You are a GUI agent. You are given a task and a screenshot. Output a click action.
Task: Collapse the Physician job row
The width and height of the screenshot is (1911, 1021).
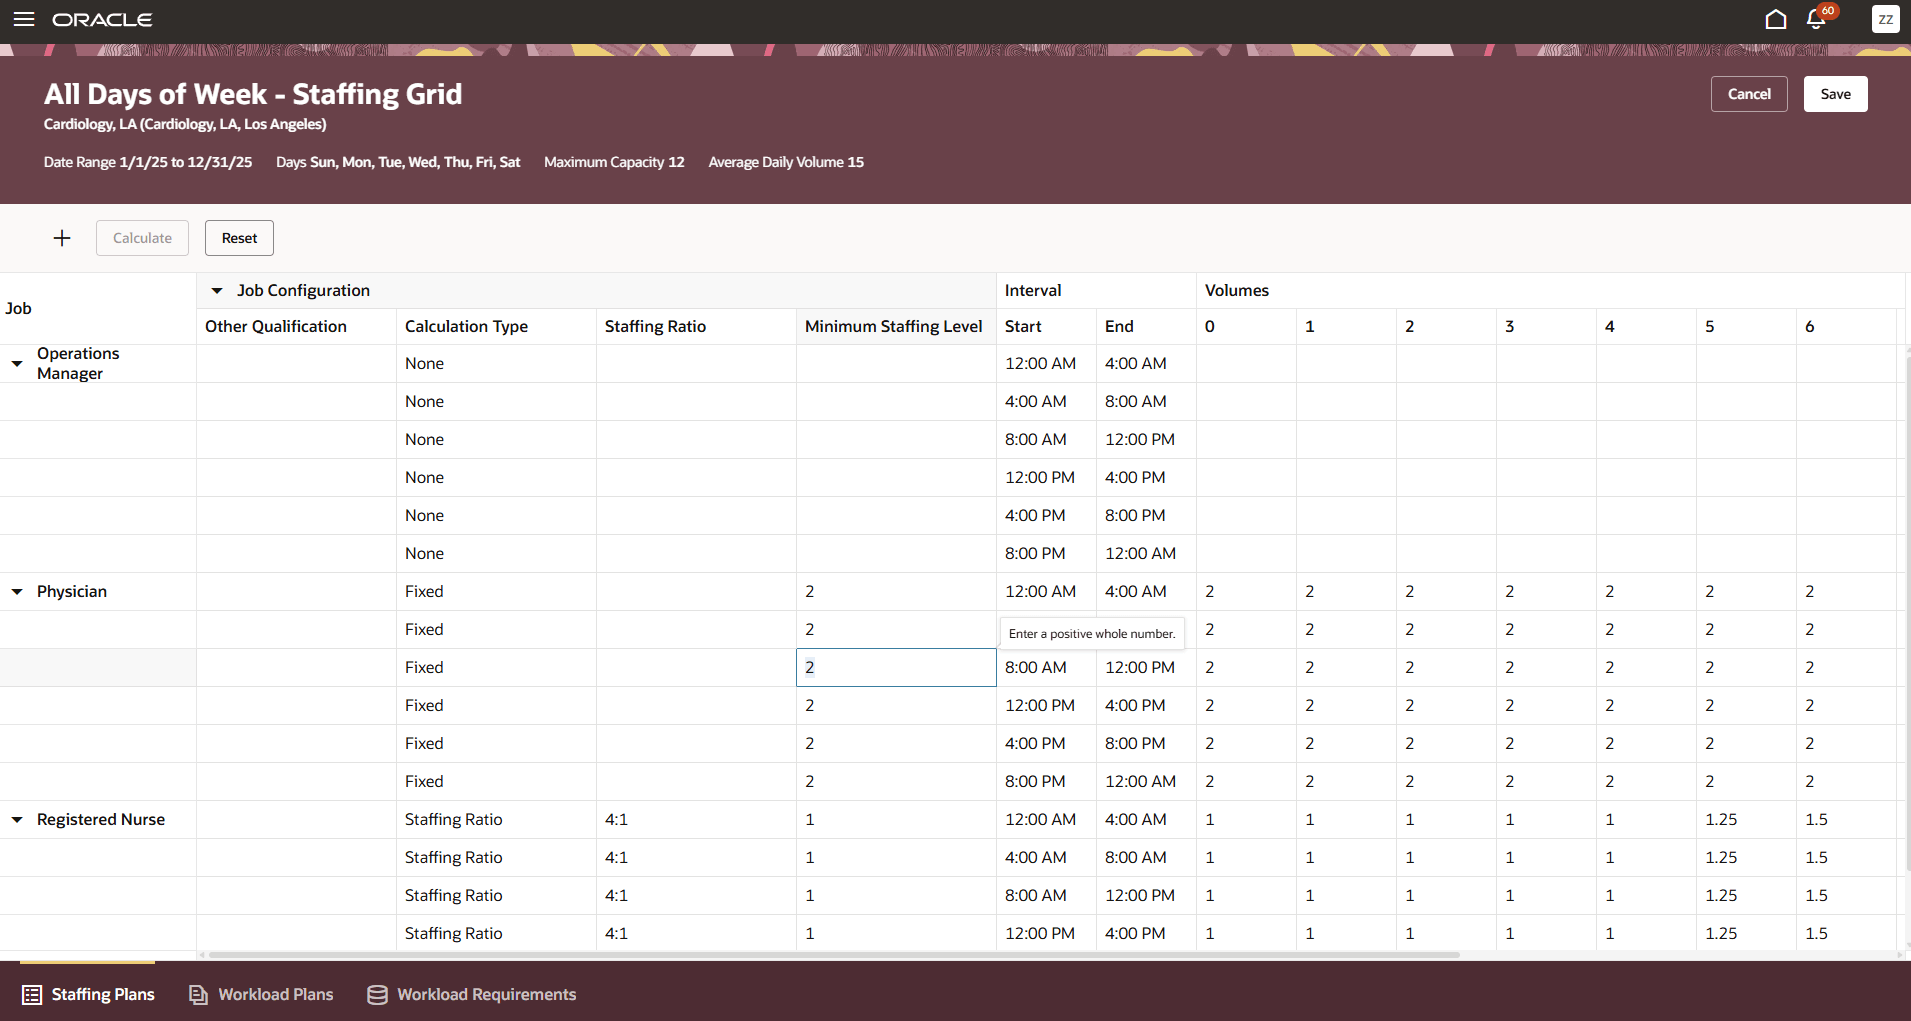[x=16, y=591]
